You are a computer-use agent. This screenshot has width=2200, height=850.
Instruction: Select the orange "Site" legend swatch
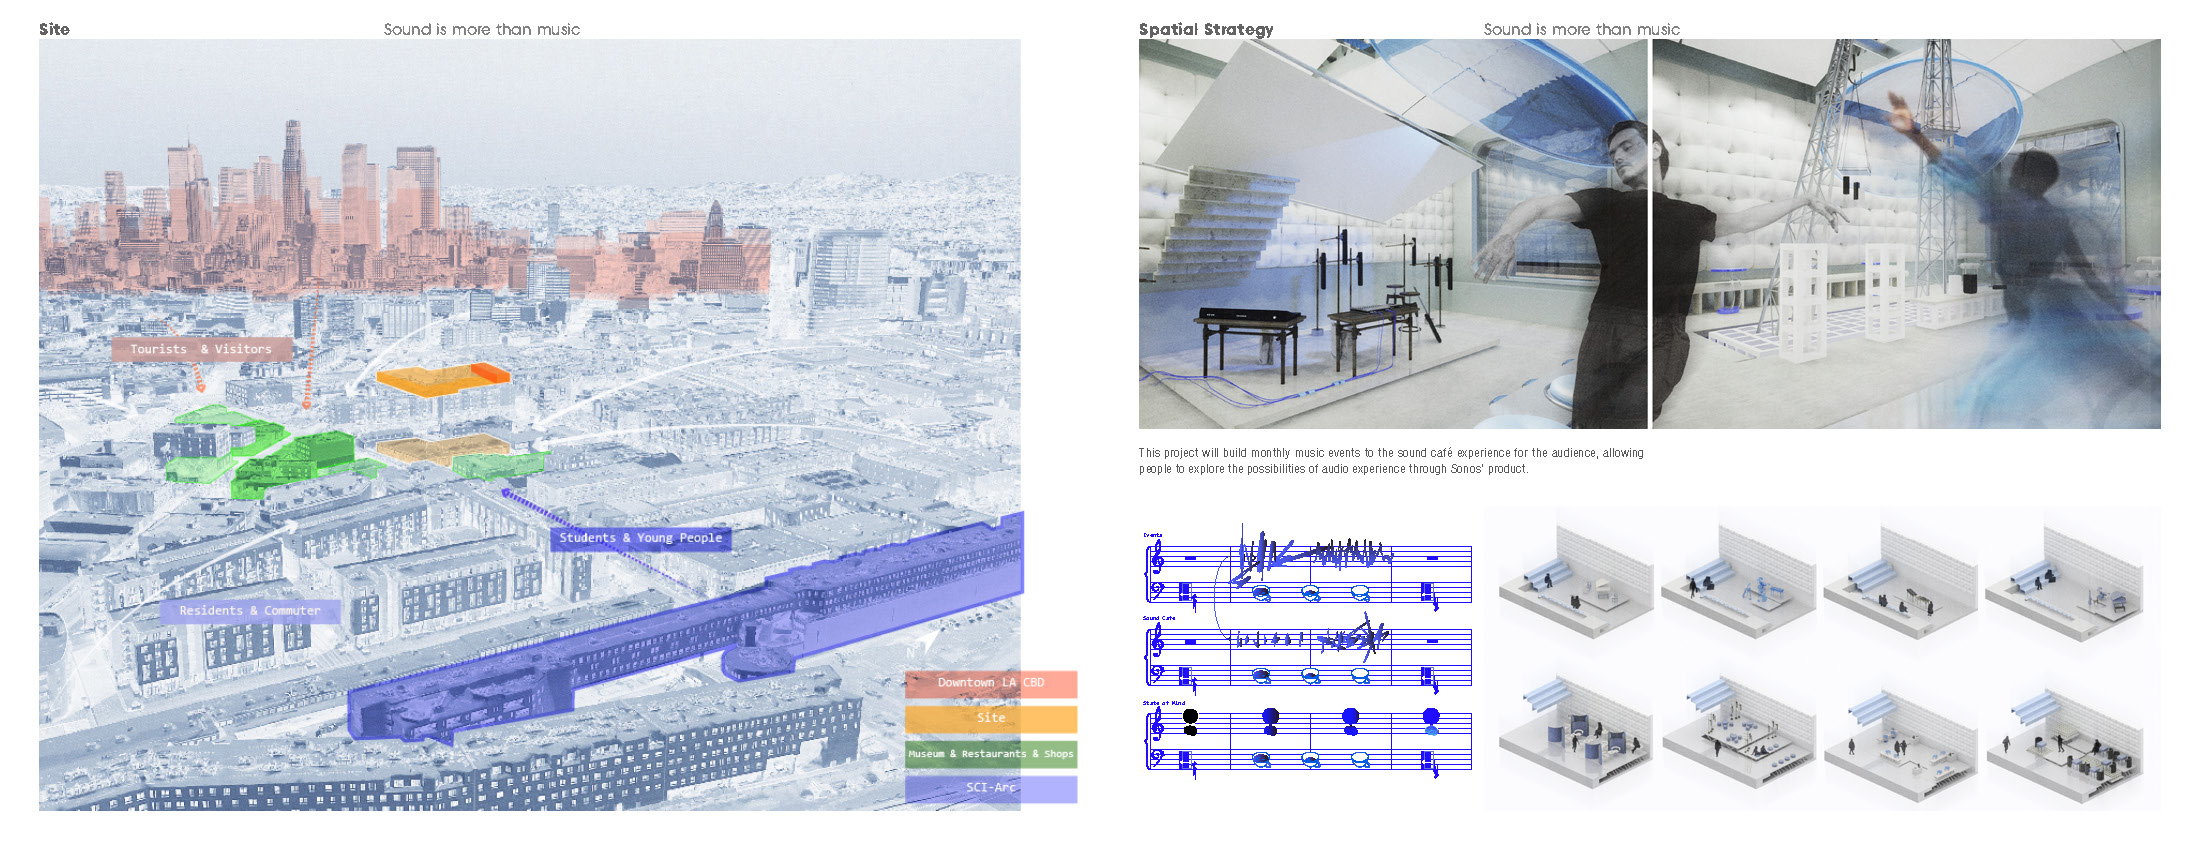[x=991, y=718]
